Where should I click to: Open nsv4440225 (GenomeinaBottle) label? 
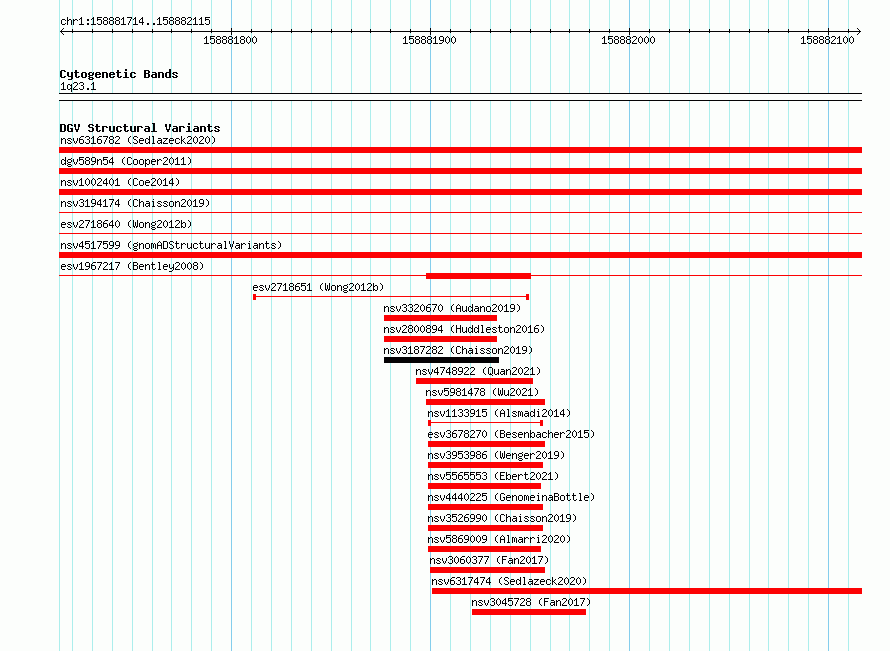coord(511,497)
